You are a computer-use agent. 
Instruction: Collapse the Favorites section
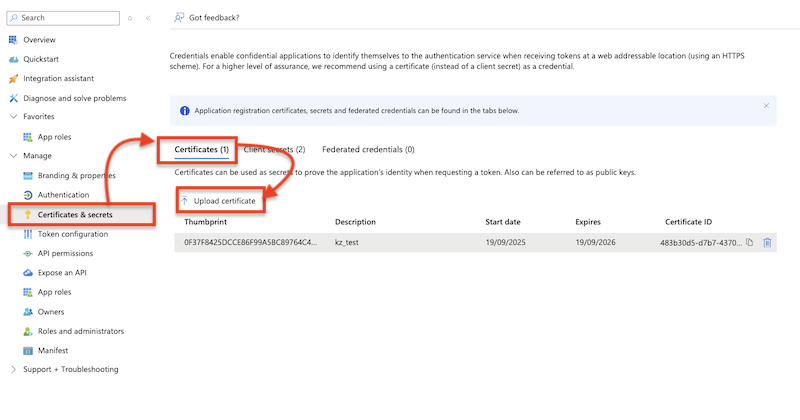coord(13,117)
